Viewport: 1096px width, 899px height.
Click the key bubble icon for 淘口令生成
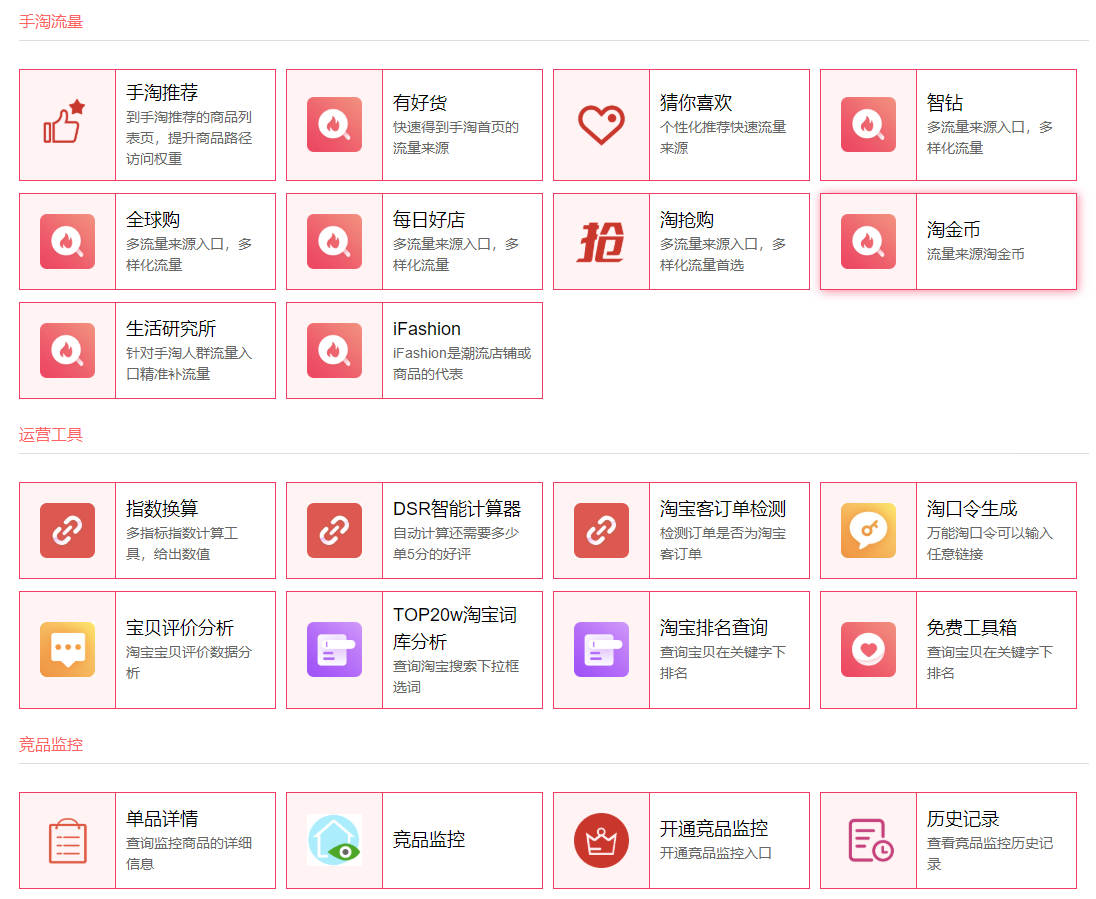point(868,530)
